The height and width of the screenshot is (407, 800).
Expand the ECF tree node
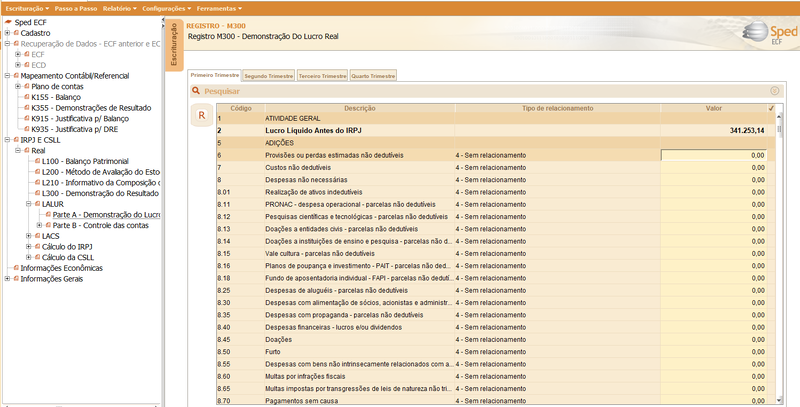pos(18,55)
